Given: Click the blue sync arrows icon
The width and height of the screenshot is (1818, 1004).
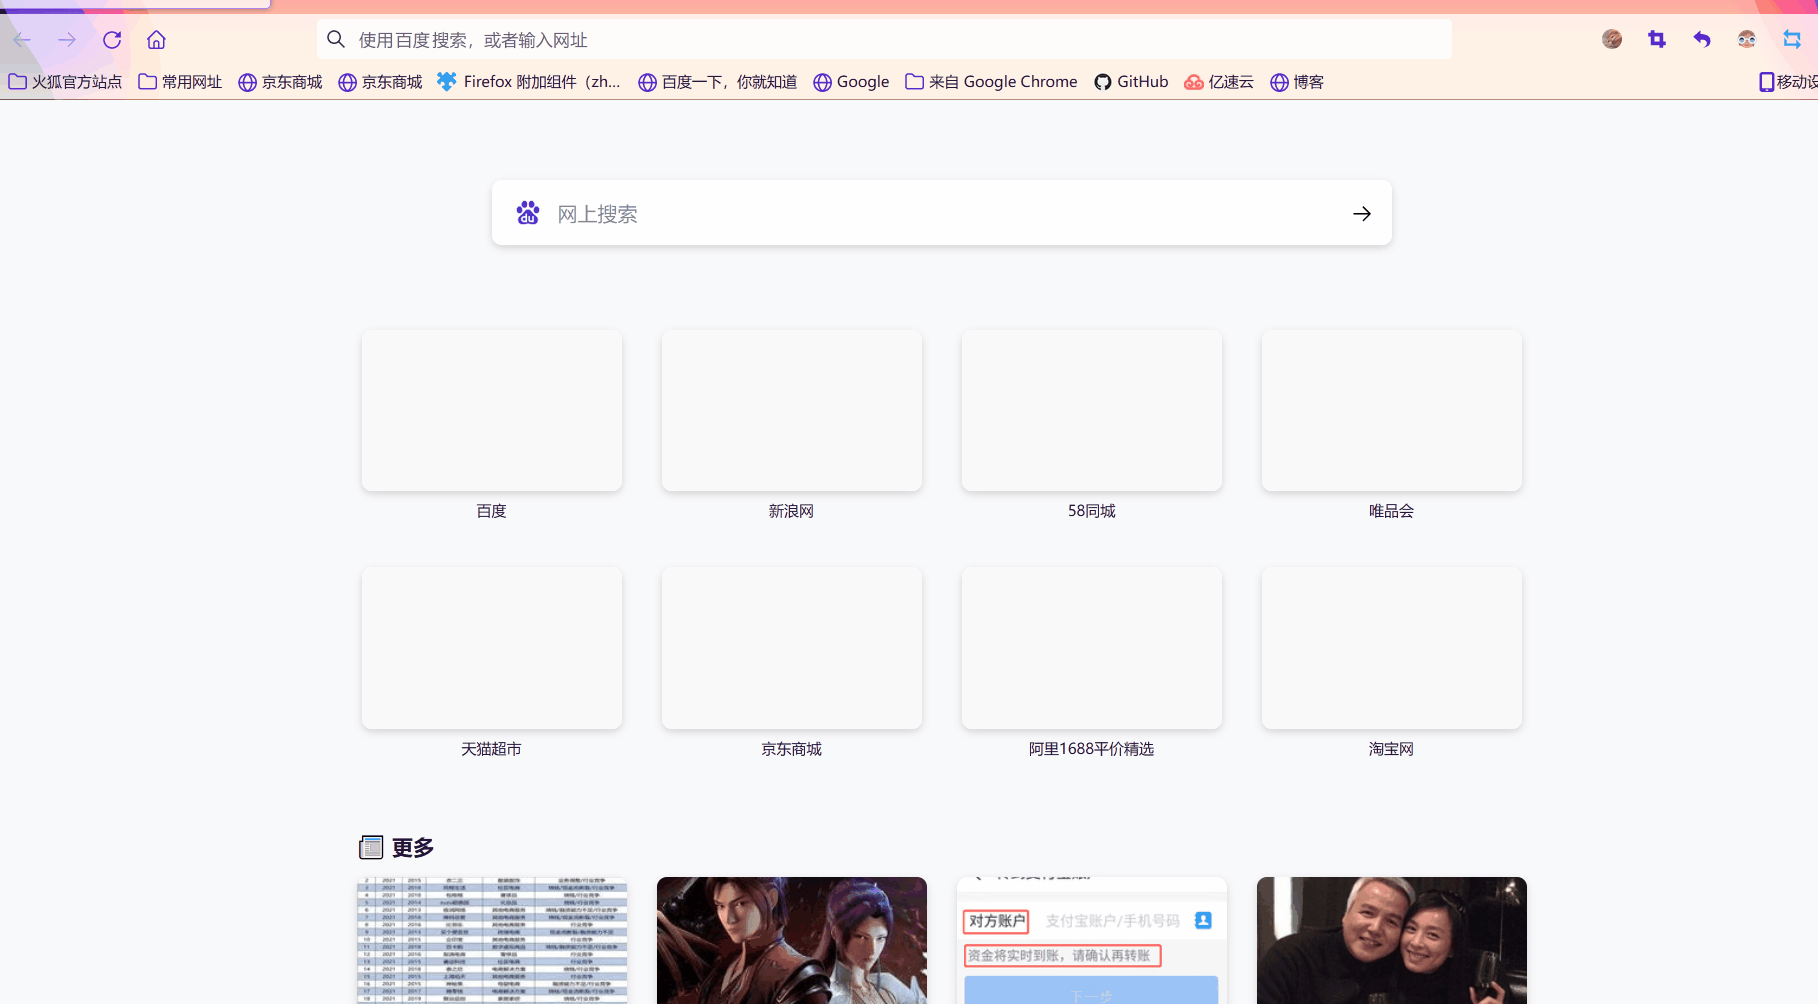Looking at the screenshot, I should [1791, 39].
